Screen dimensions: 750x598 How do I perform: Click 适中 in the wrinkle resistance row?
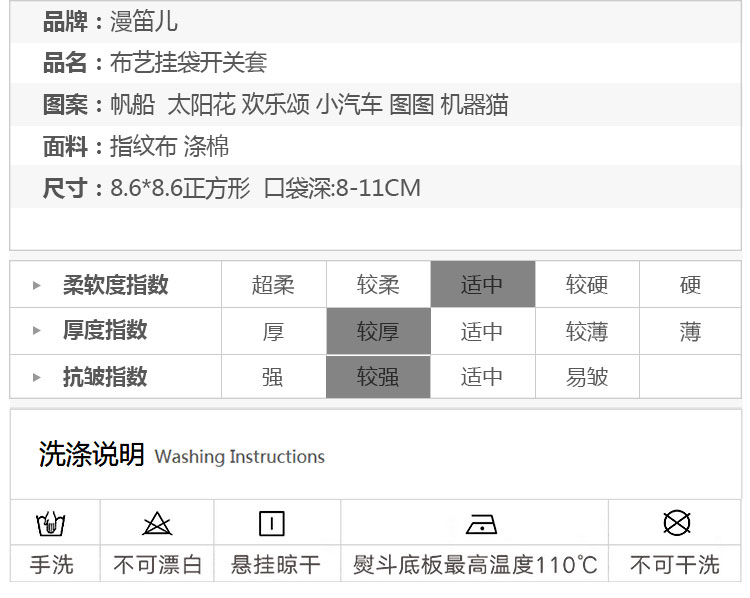[483, 377]
